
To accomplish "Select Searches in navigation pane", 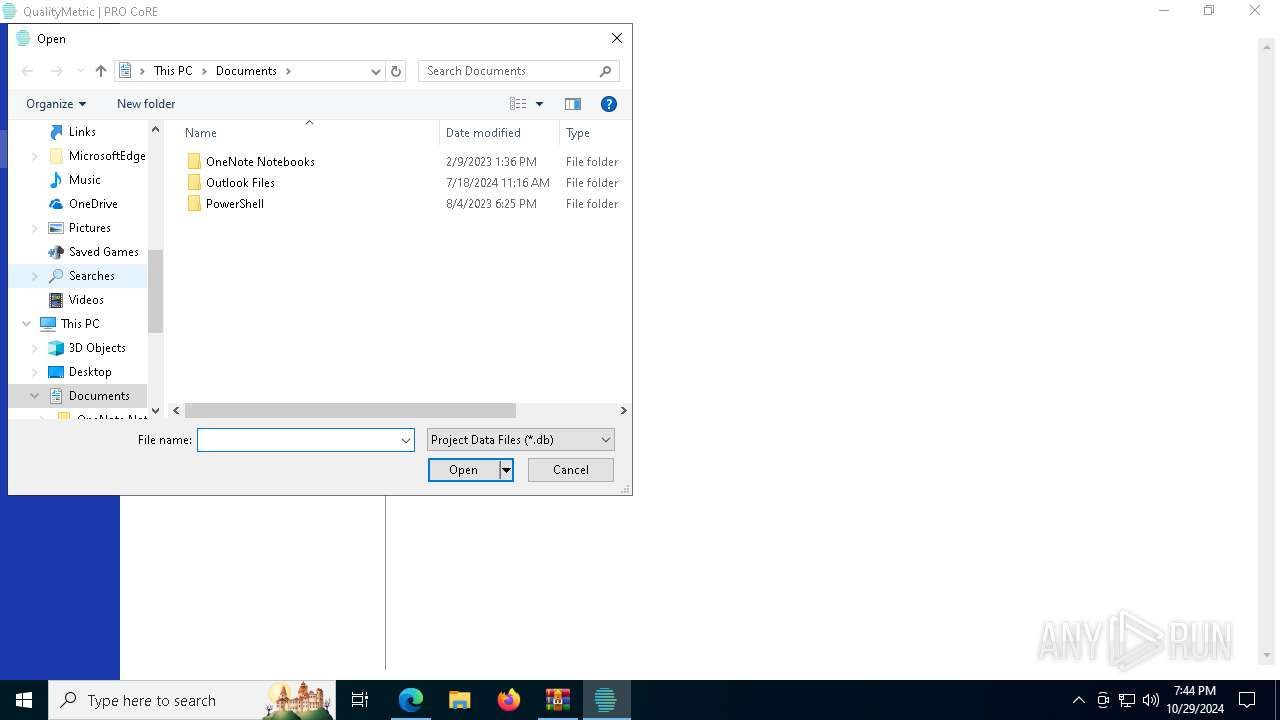I will click(92, 276).
